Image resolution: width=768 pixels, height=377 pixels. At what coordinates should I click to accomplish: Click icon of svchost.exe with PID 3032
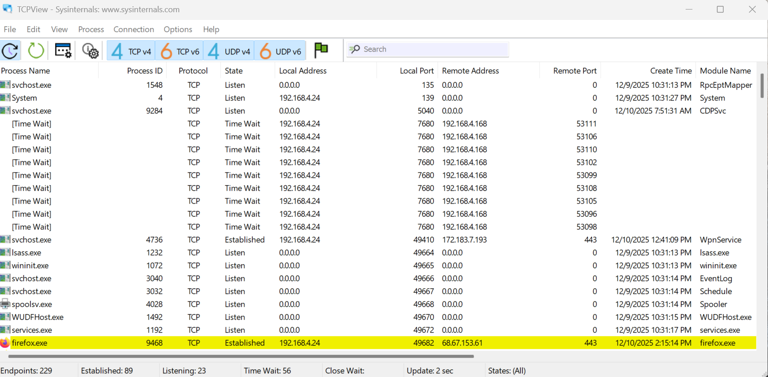[x=5, y=291]
